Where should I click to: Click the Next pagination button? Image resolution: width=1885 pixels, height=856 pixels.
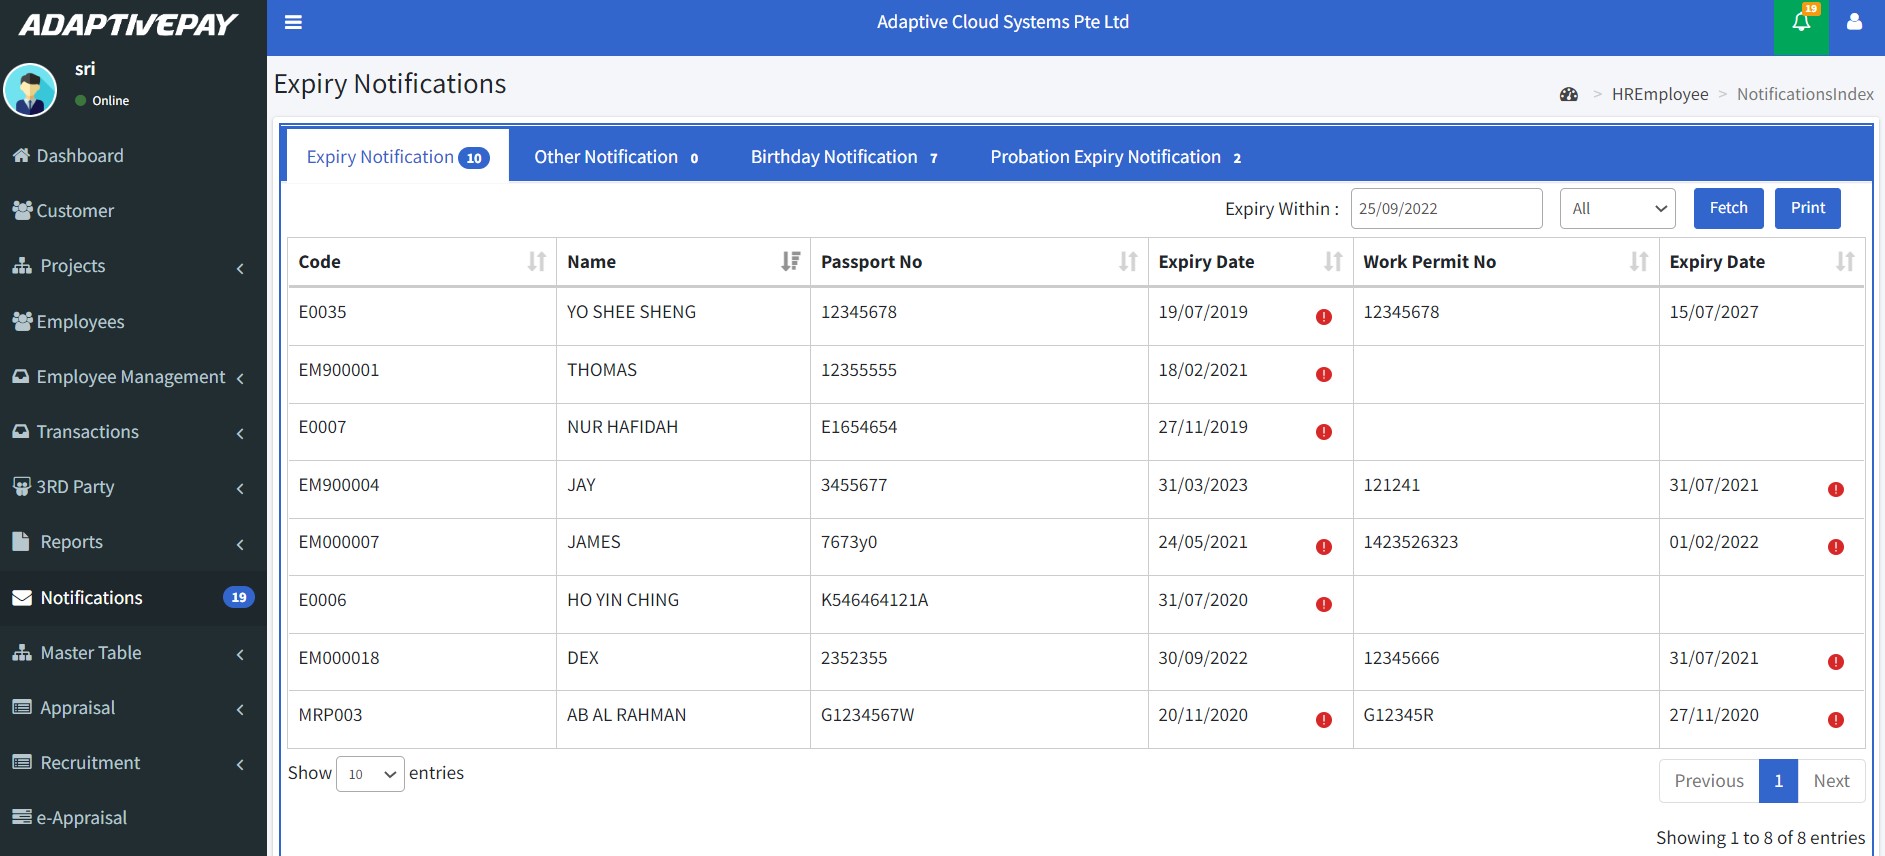tap(1831, 781)
